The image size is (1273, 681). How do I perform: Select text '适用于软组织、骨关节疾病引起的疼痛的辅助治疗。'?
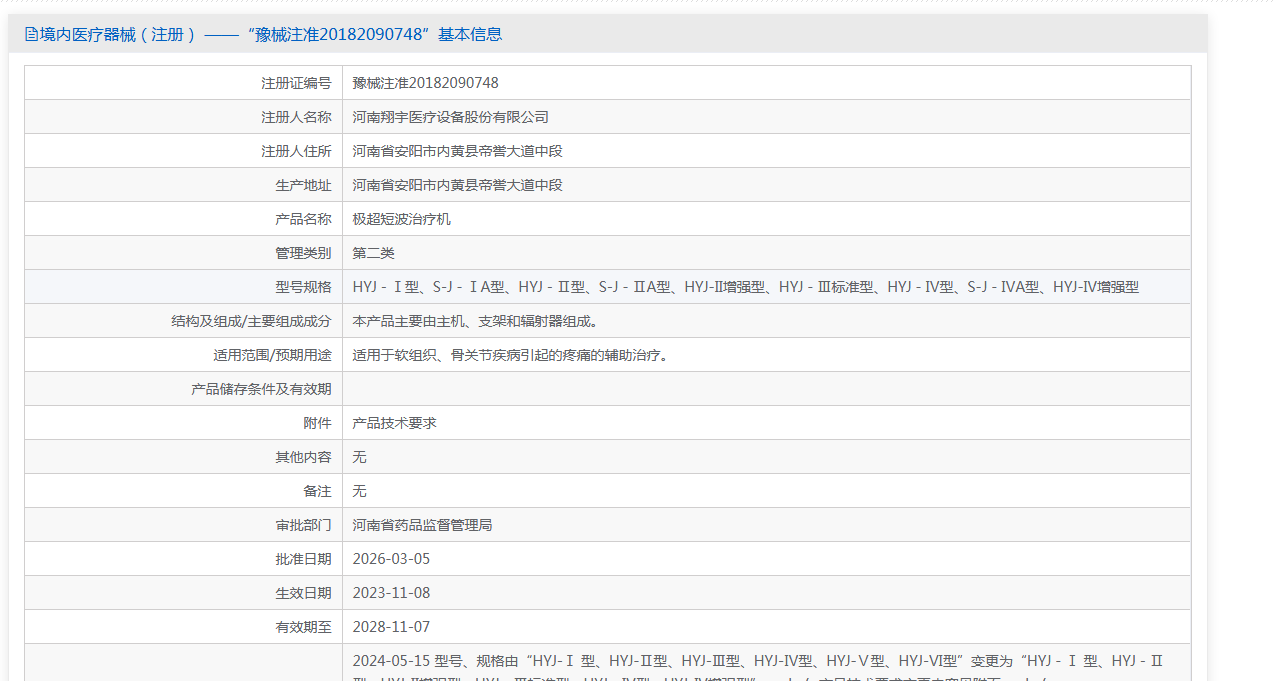pyautogui.click(x=510, y=355)
